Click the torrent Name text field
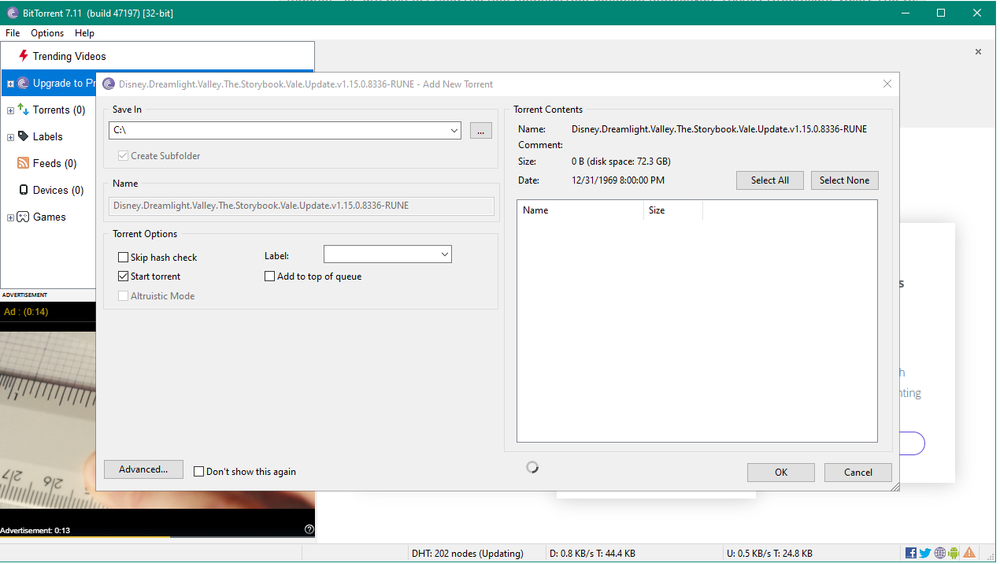The image size is (1000, 564). [302, 205]
